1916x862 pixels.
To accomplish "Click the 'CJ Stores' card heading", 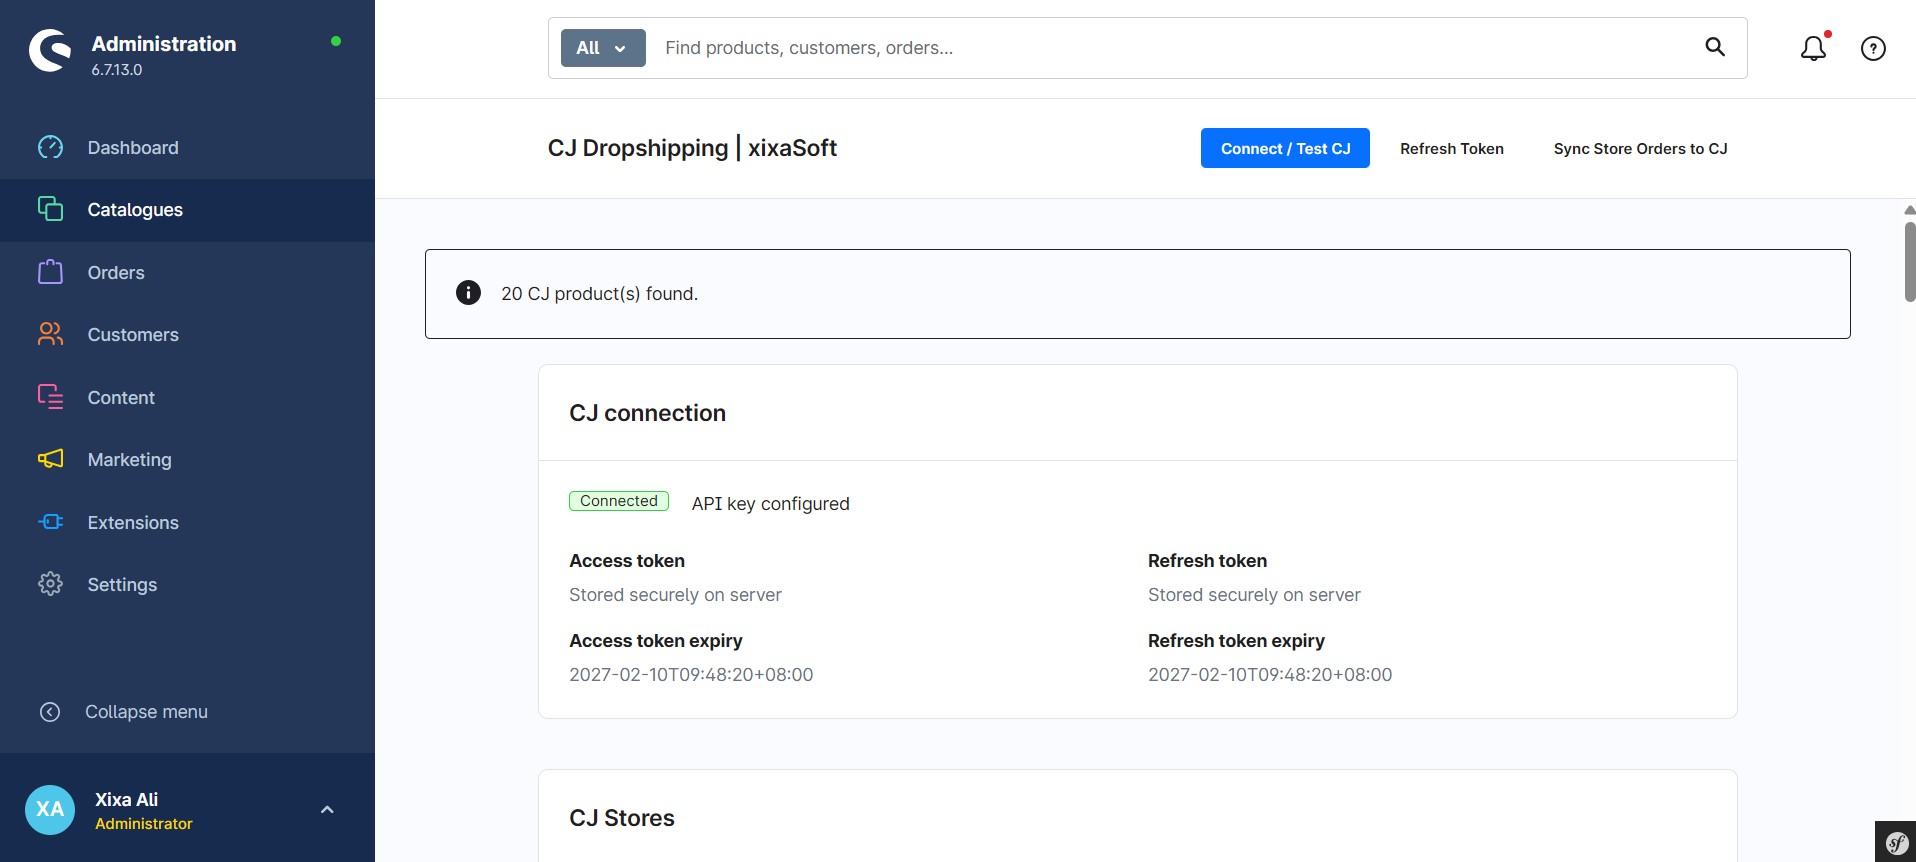I will 622,818.
